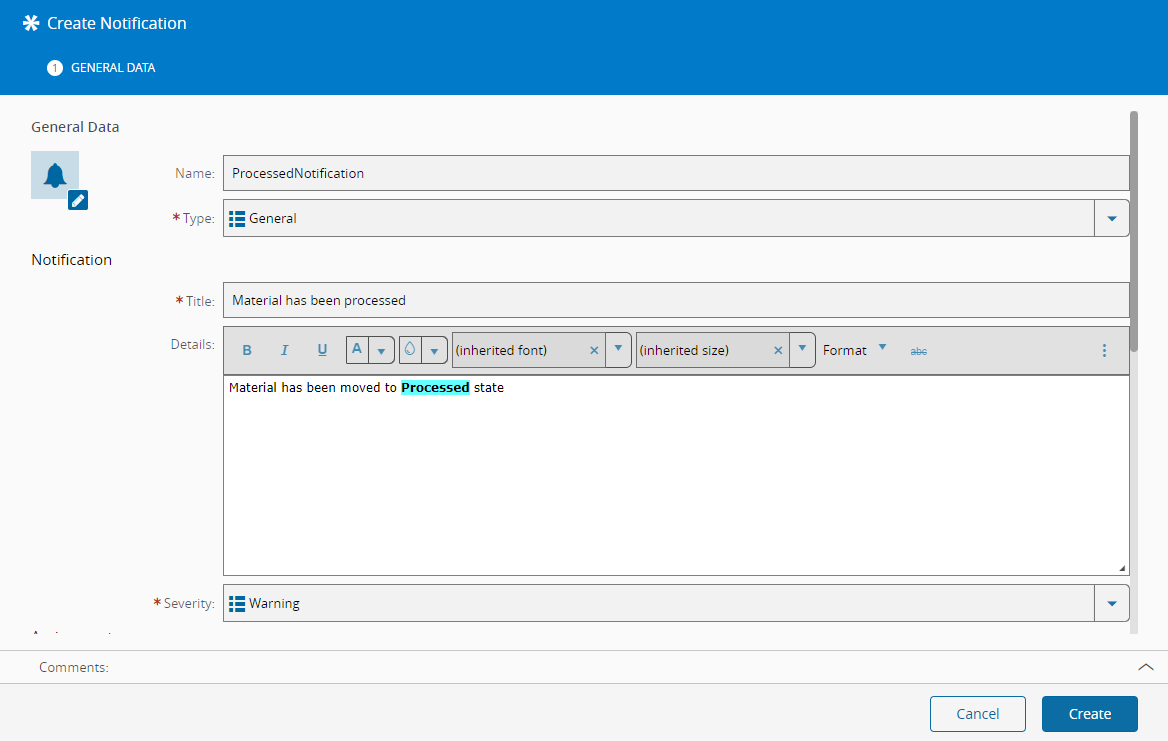Select the General Data step tab
This screenshot has width=1168, height=741.
click(x=102, y=68)
